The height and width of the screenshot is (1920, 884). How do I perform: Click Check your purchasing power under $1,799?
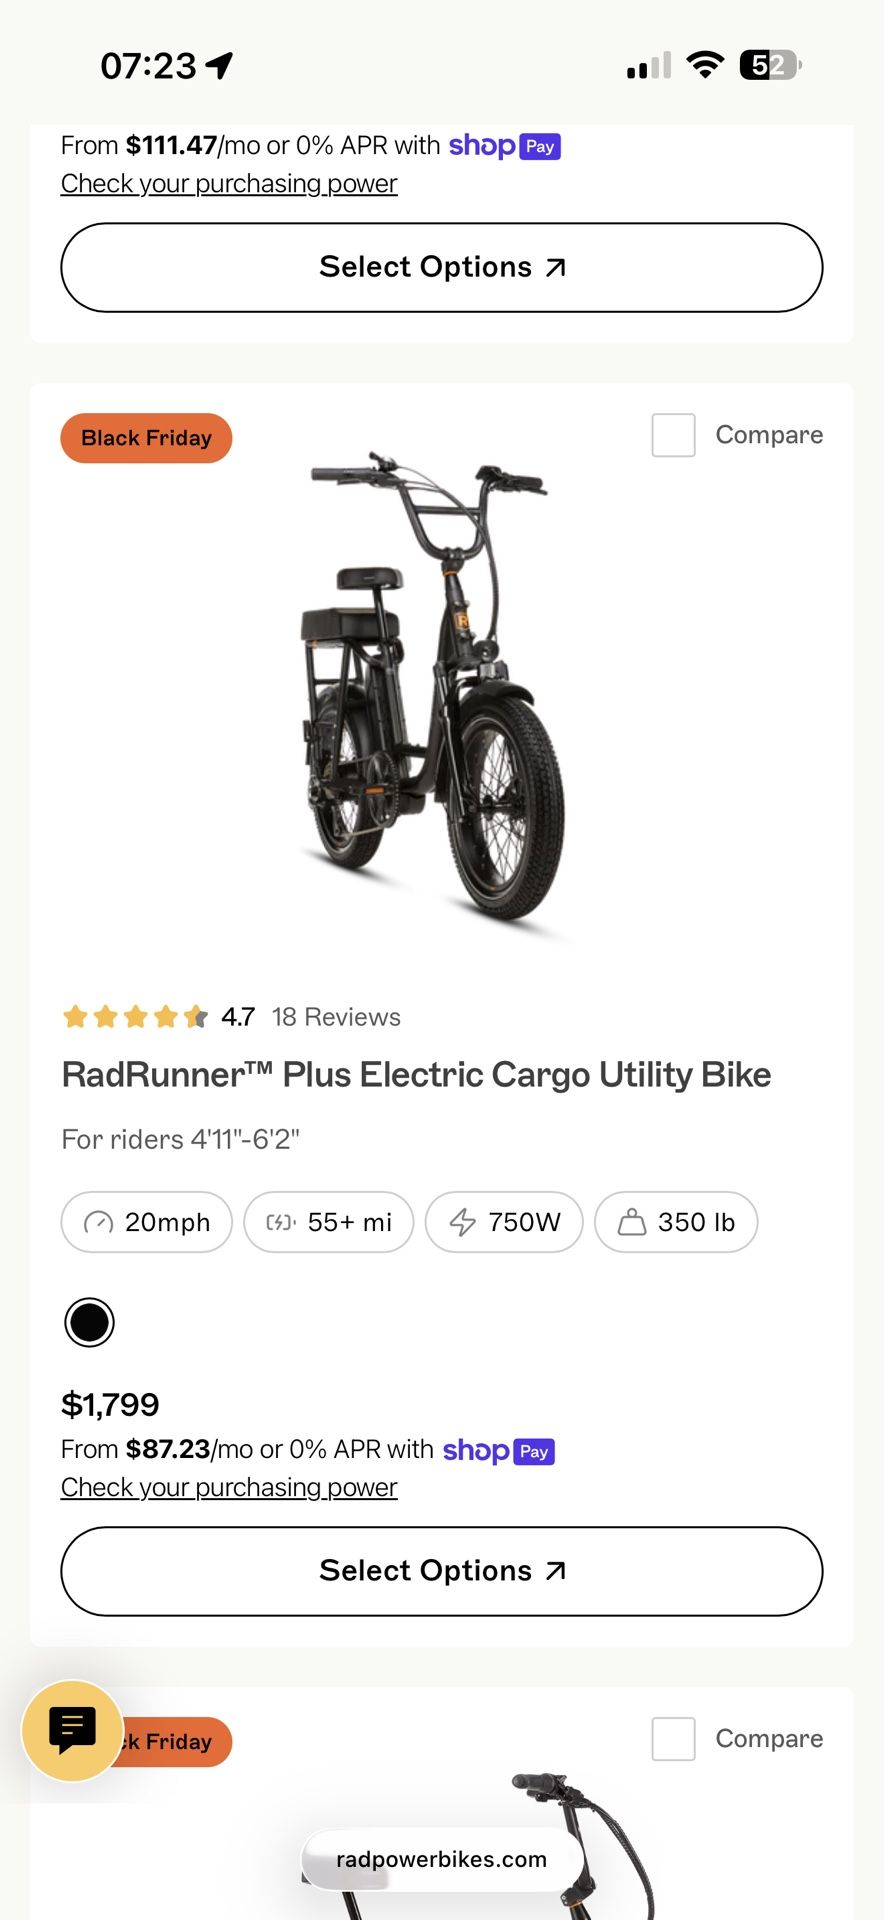pyautogui.click(x=228, y=1487)
